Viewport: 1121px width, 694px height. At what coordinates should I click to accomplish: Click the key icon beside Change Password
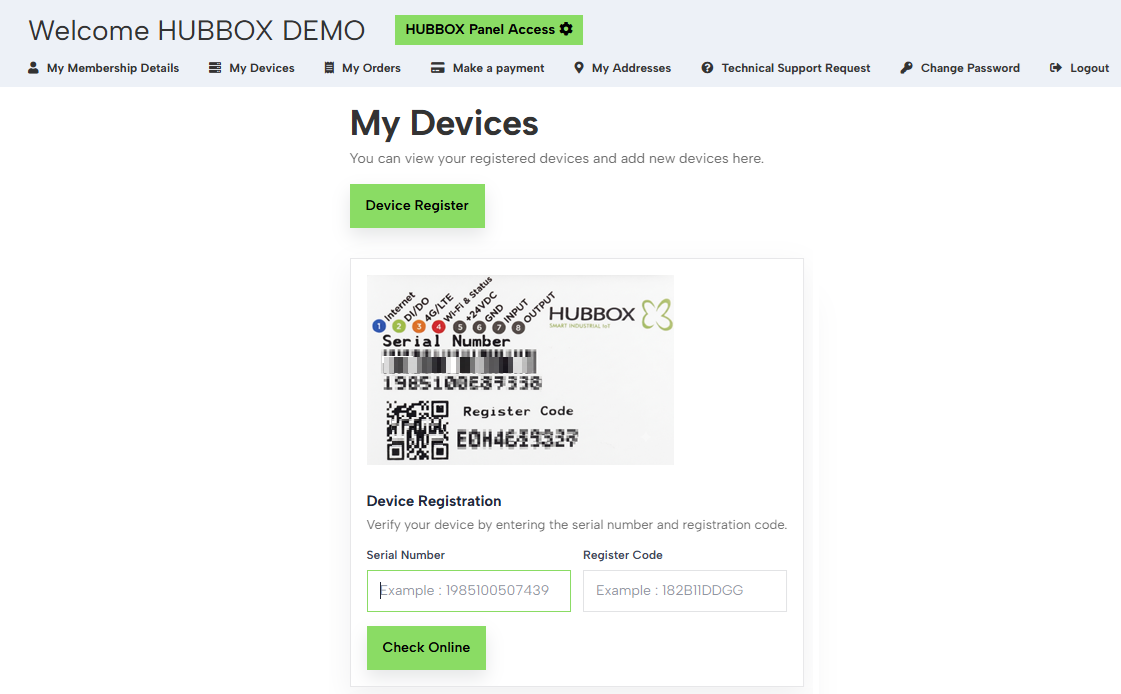tap(907, 68)
